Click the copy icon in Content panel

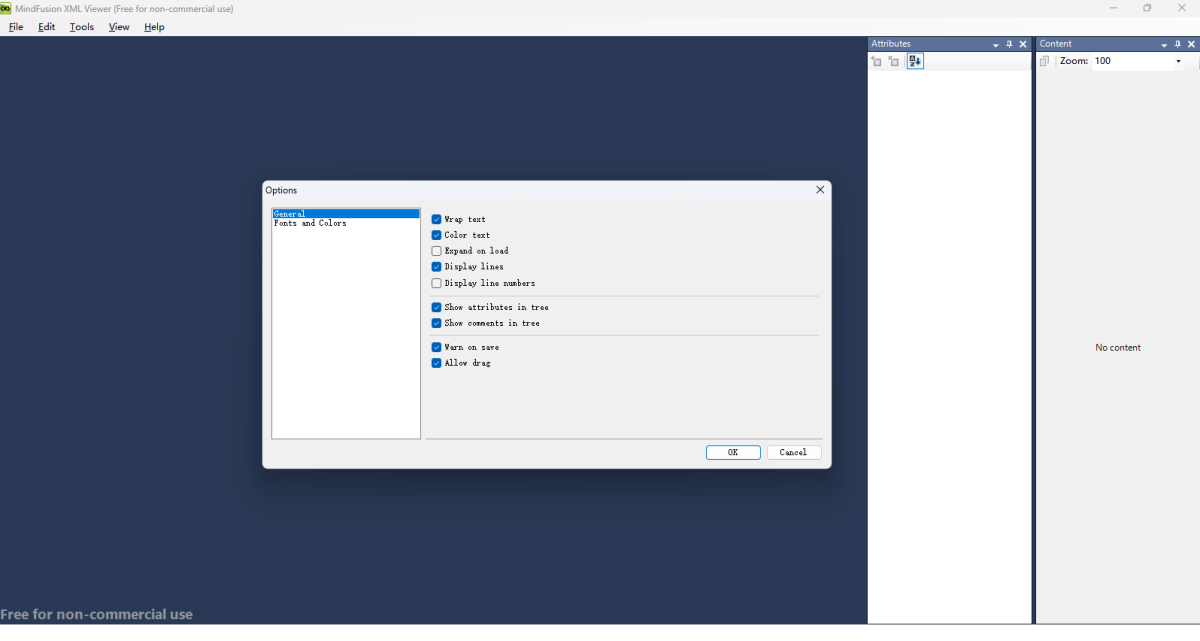click(1045, 61)
